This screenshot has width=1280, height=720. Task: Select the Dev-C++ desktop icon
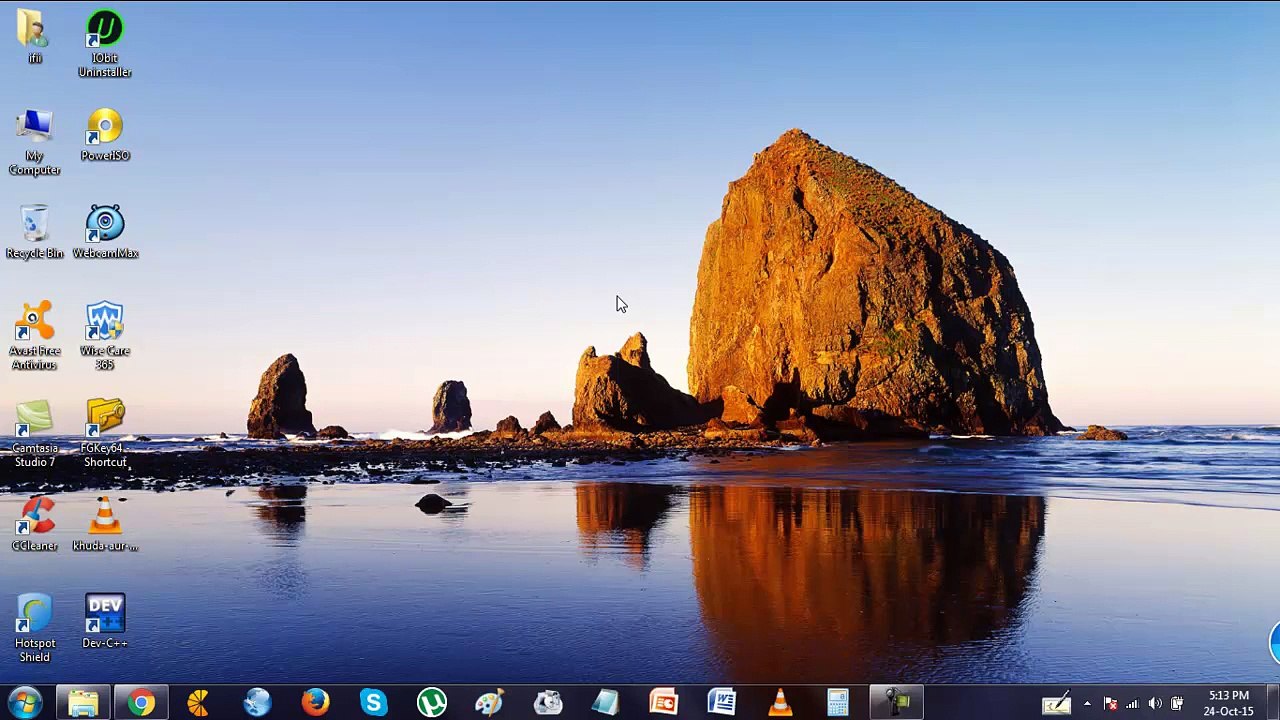tap(105, 622)
